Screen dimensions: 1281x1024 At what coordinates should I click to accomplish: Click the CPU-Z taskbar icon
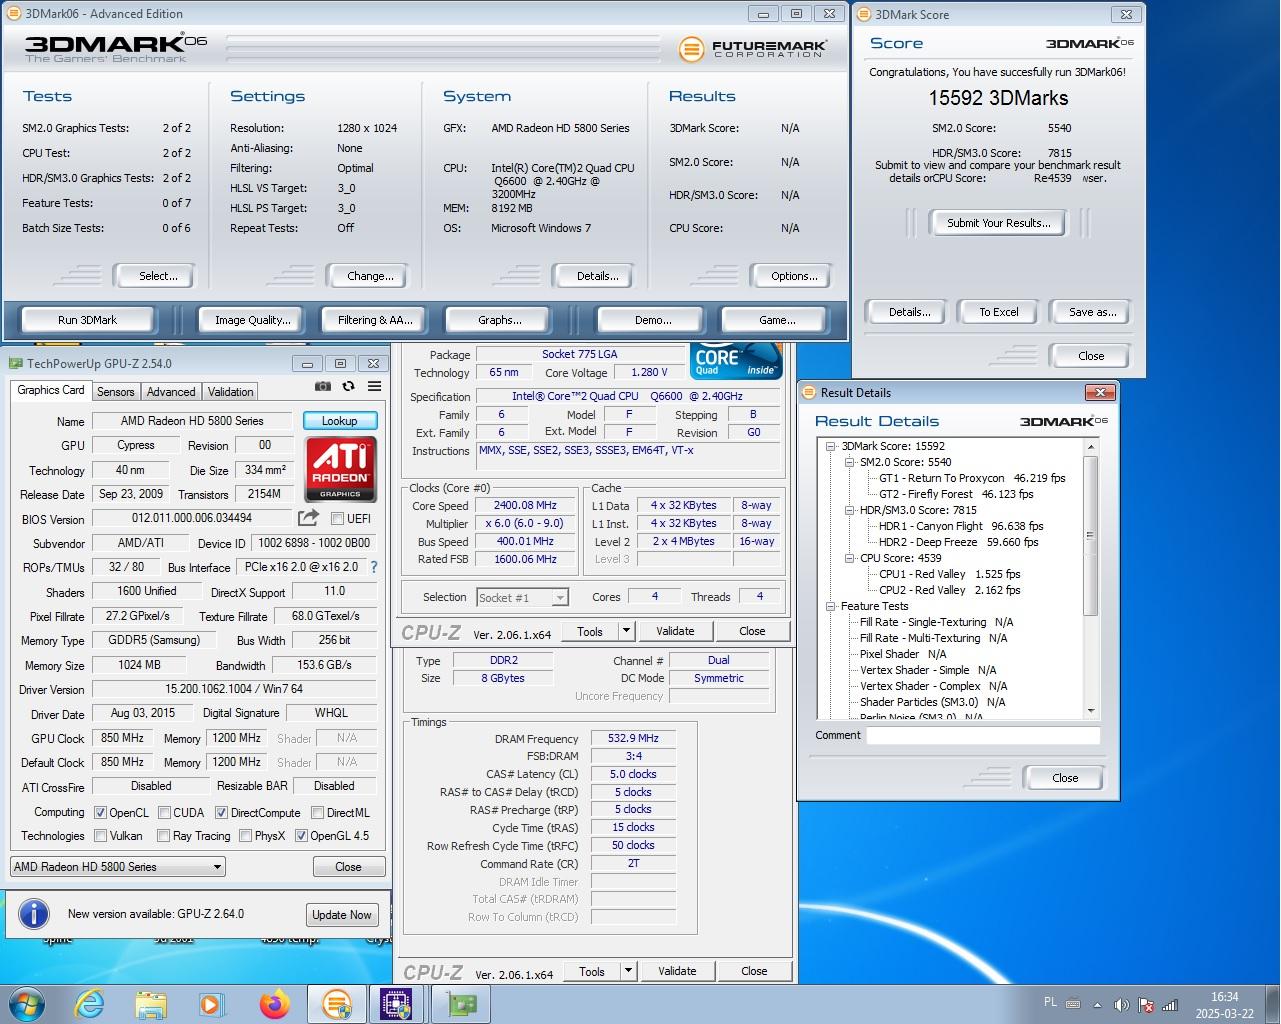pyautogui.click(x=398, y=1003)
